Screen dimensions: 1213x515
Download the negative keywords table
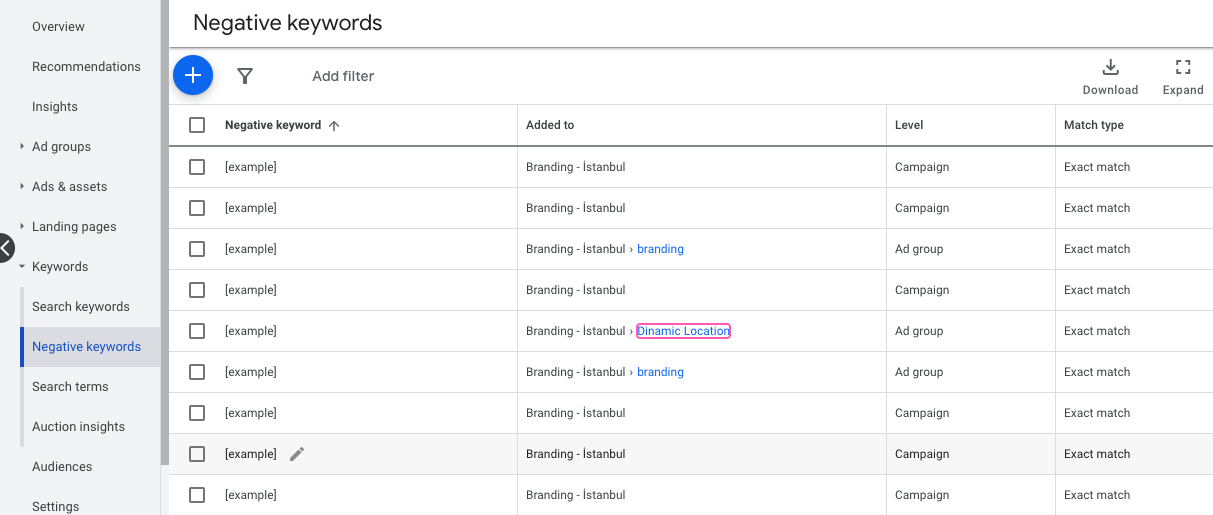click(x=1110, y=76)
